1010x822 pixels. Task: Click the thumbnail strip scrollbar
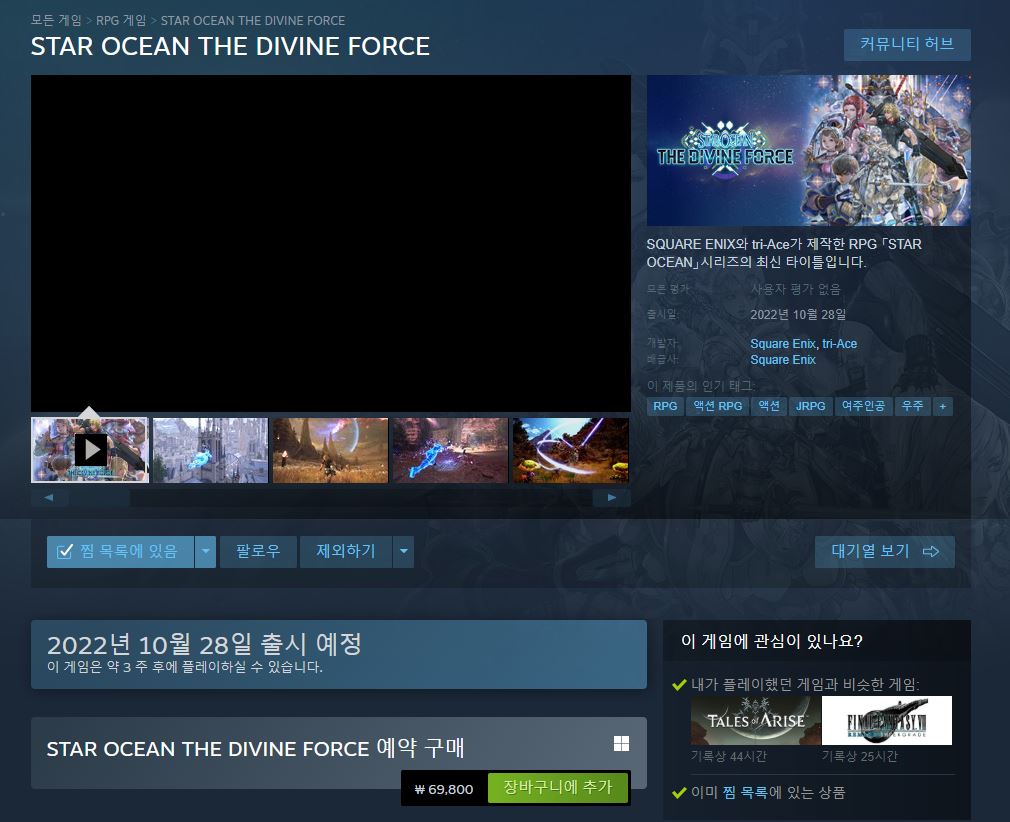click(x=330, y=497)
